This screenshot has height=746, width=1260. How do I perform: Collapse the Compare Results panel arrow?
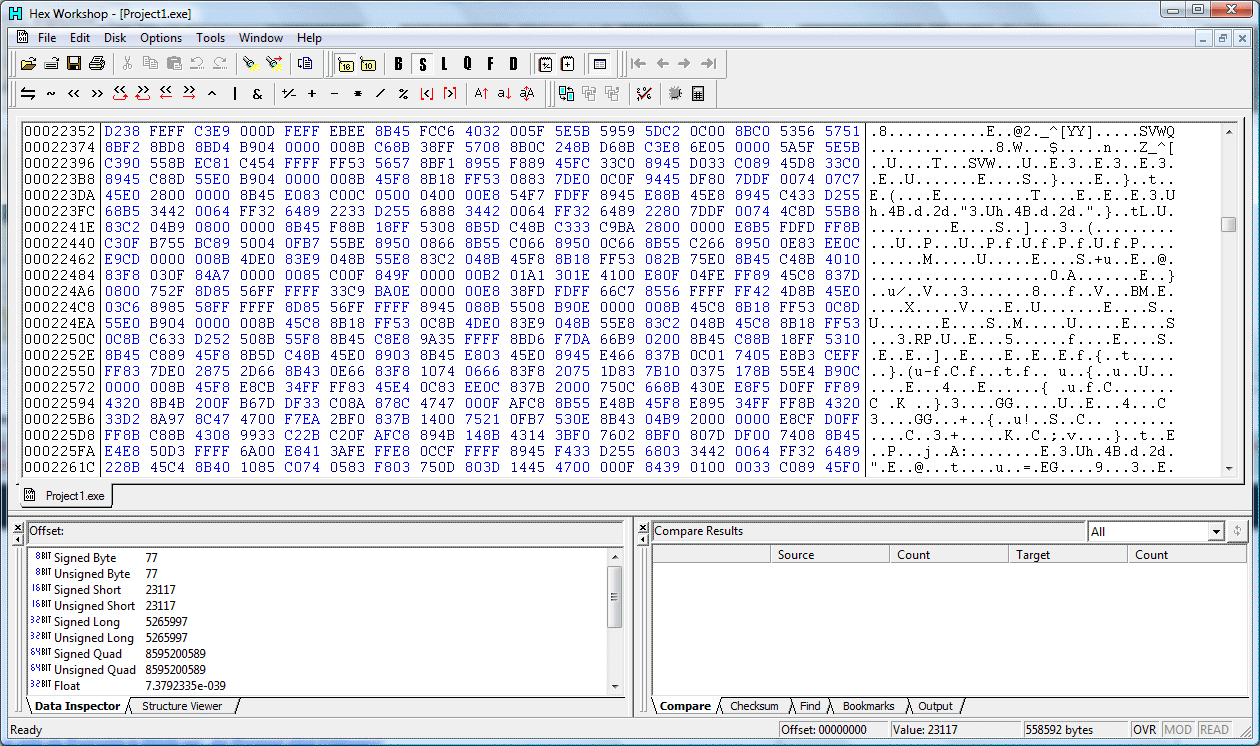643,540
